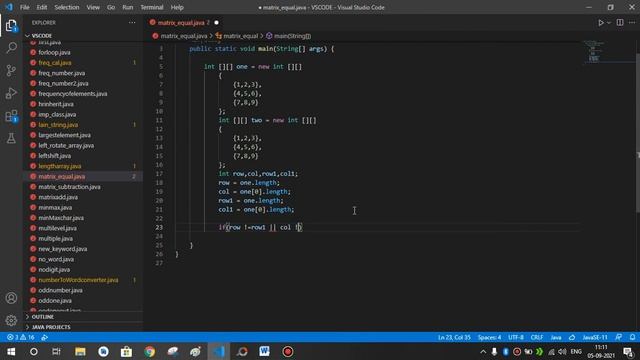
Task: Close the unsaved matrix_equal.java tab dot
Action: [x=216, y=23]
